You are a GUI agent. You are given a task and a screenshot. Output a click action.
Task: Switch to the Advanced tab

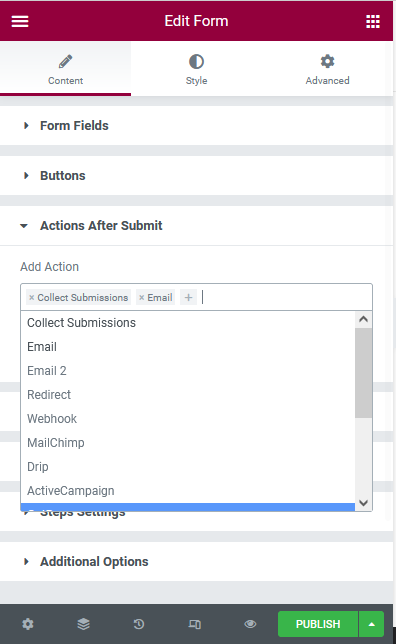tap(327, 69)
